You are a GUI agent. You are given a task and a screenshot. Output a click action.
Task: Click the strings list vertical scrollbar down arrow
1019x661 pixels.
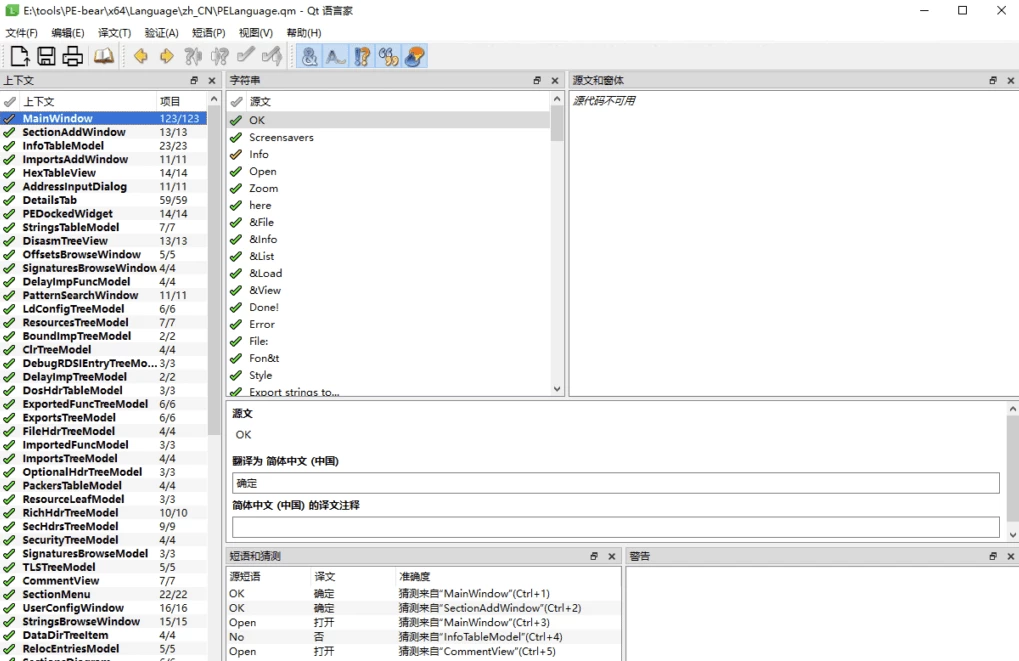pos(557,390)
